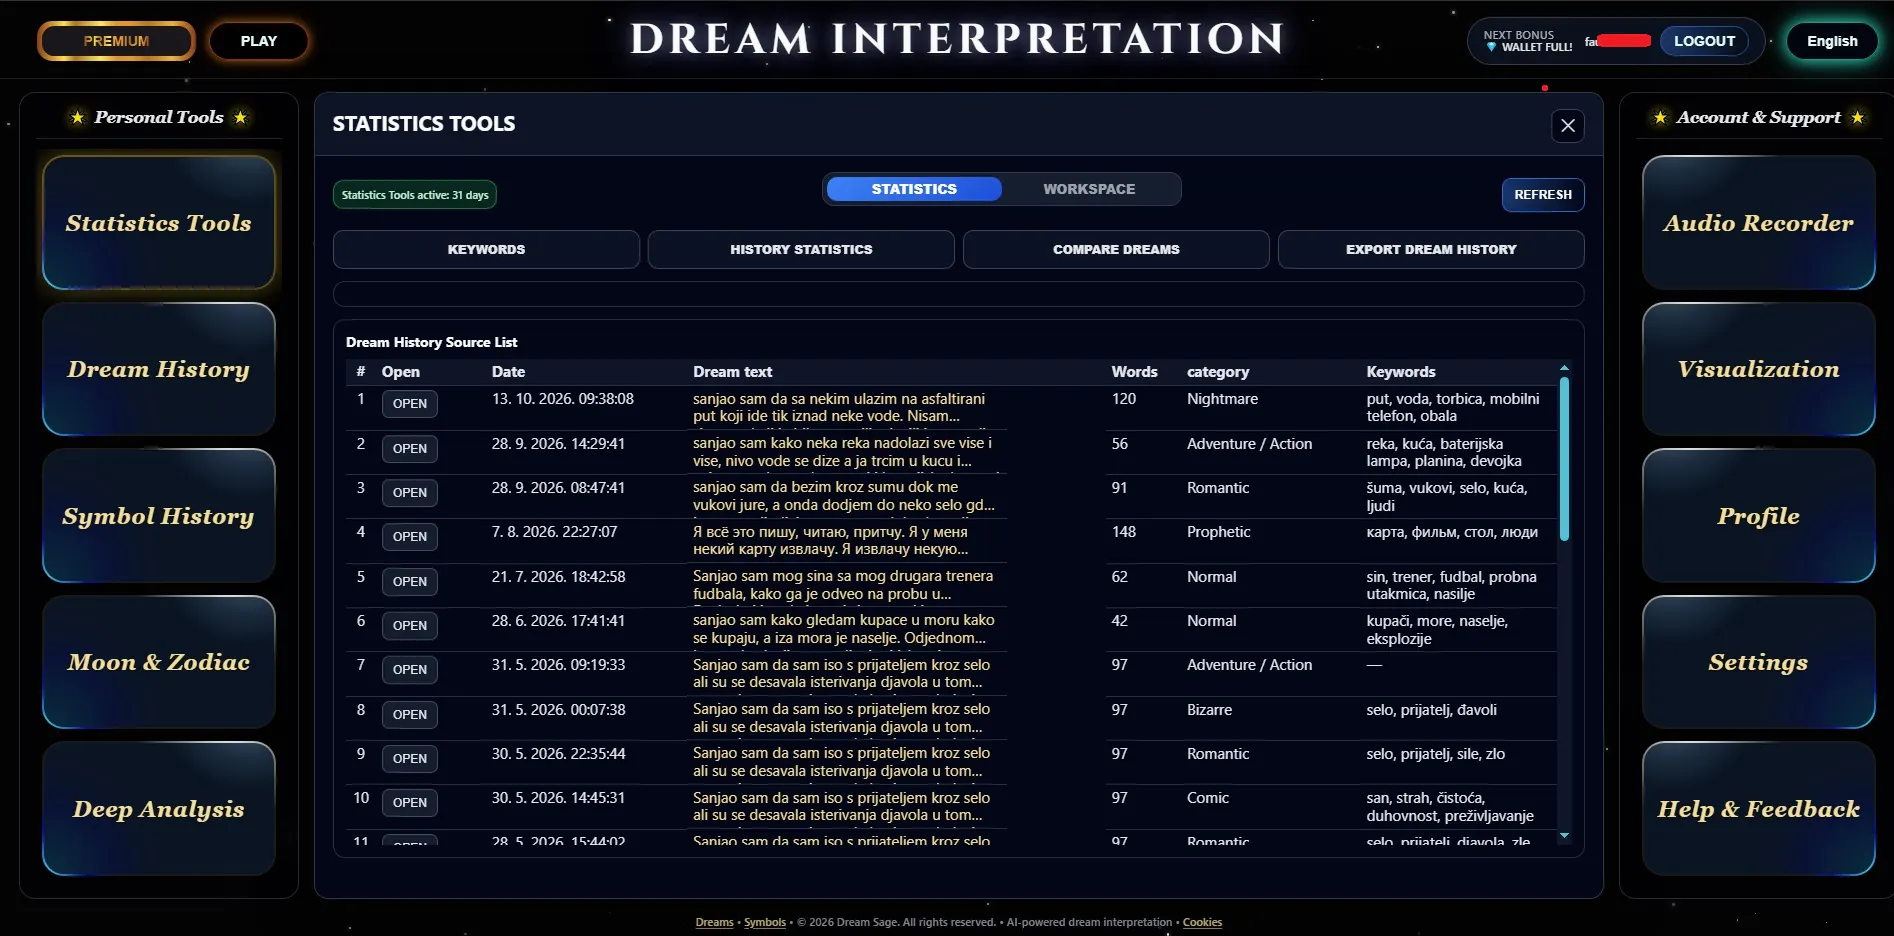The image size is (1894, 936).
Task: Open the Audio Recorder card
Action: tap(1758, 223)
